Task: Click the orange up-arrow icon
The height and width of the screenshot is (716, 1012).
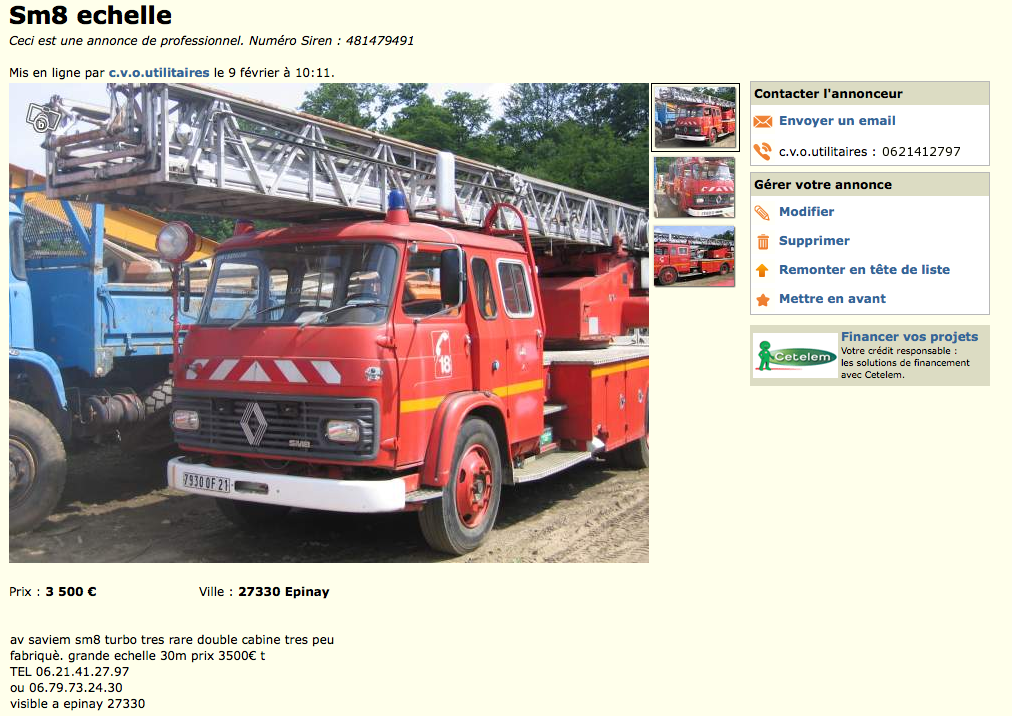Action: pos(762,271)
